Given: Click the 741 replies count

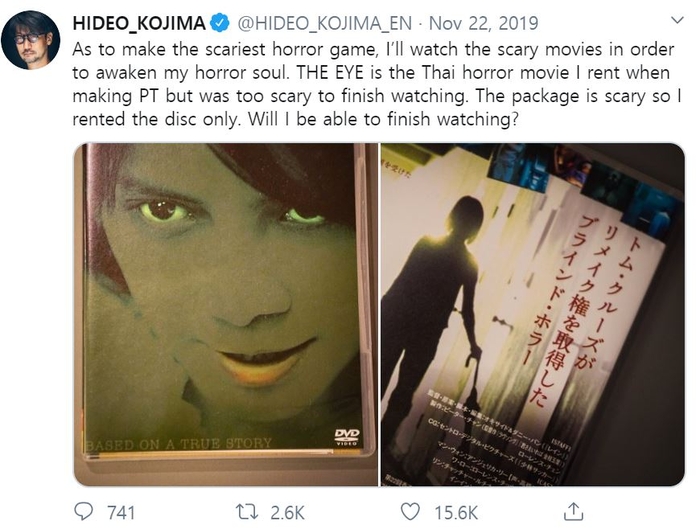Looking at the screenshot, I should tap(121, 513).
